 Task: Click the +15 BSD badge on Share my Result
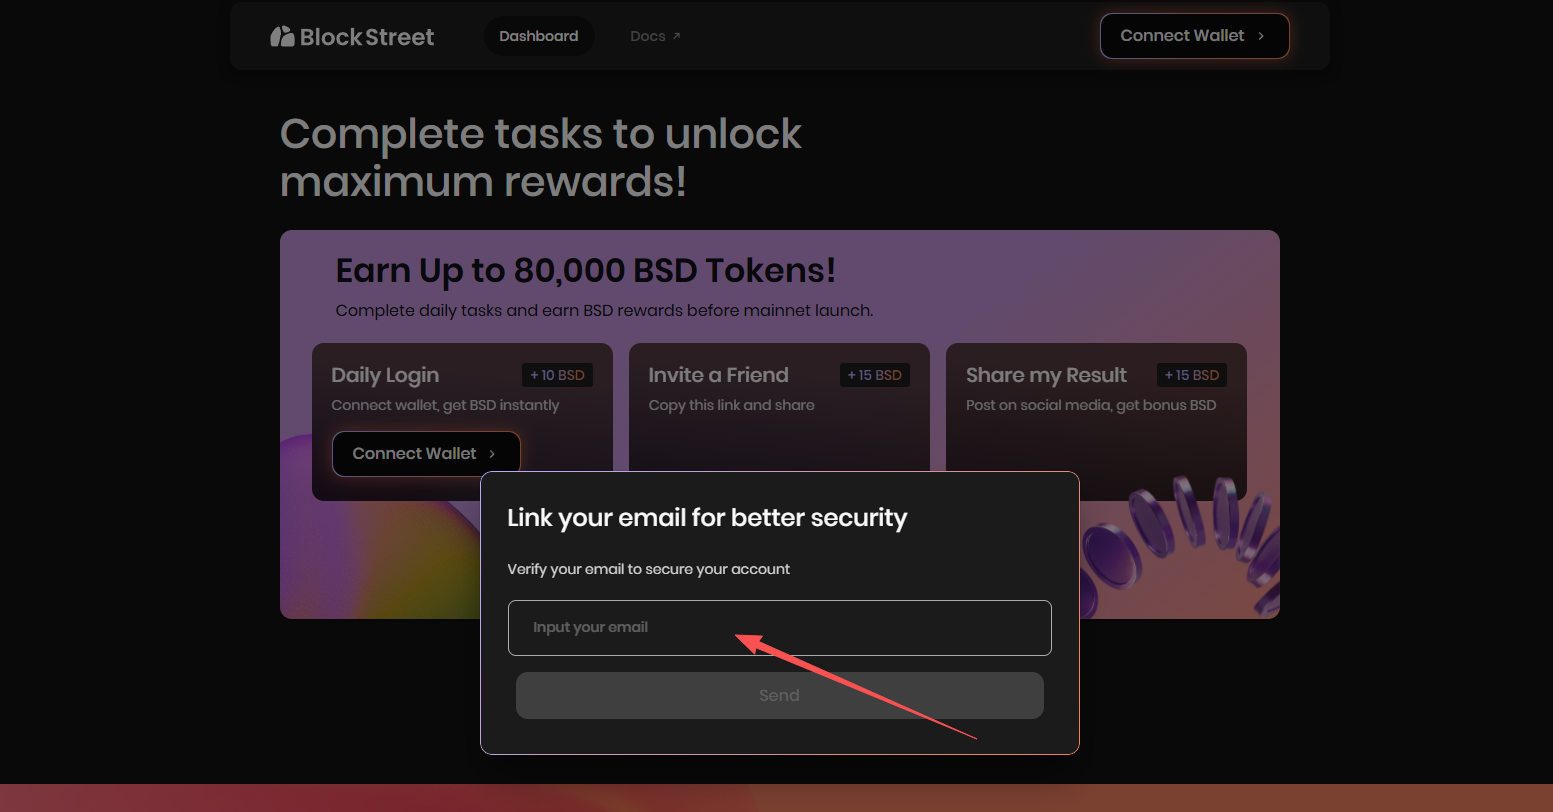pyautogui.click(x=1191, y=375)
